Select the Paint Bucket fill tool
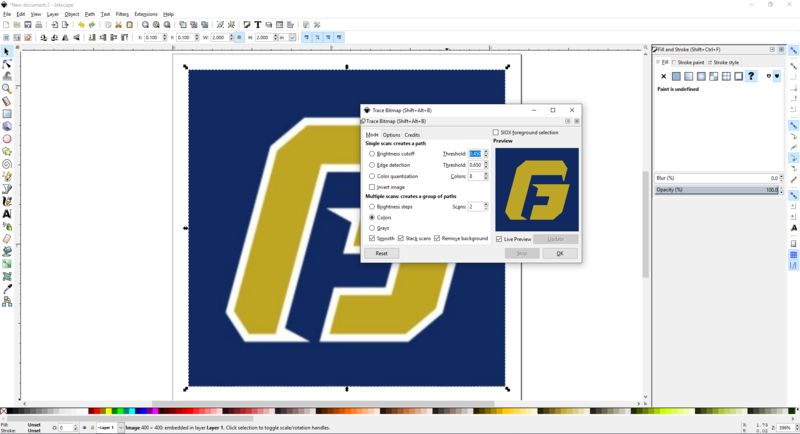Image resolution: width=800 pixels, height=434 pixels. [x=7, y=251]
